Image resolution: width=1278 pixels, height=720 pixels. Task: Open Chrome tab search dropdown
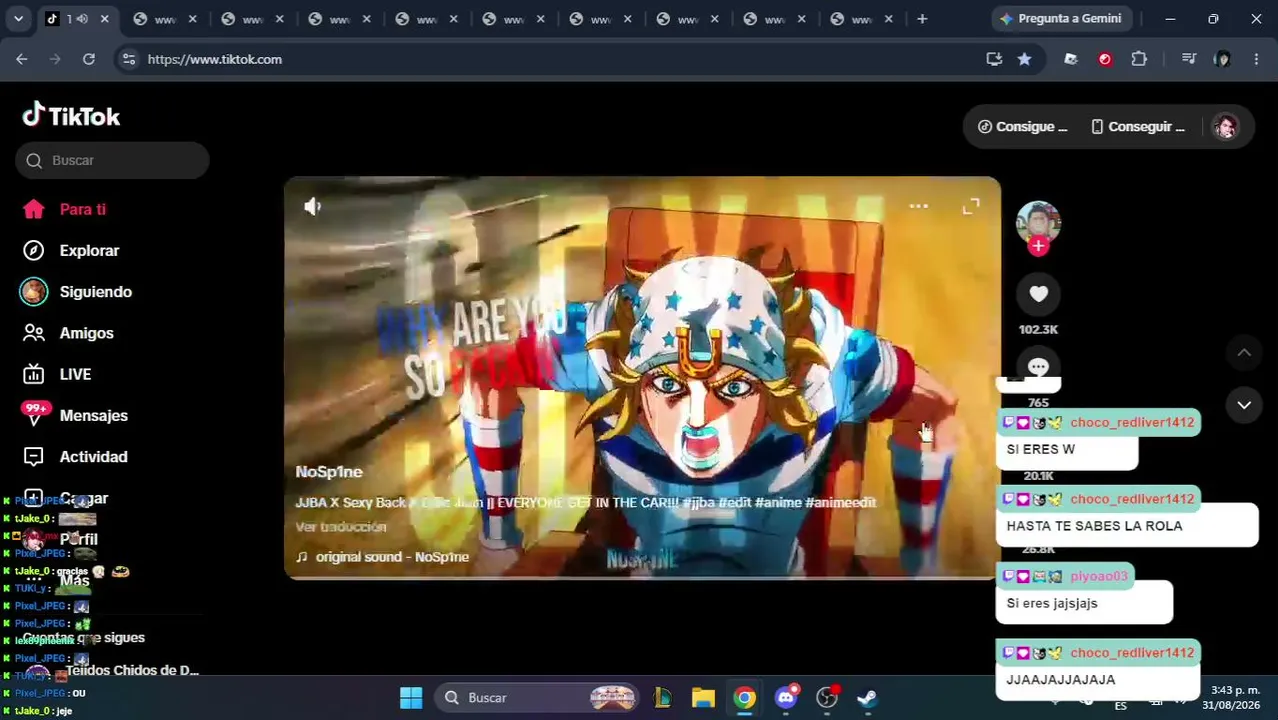[x=18, y=18]
